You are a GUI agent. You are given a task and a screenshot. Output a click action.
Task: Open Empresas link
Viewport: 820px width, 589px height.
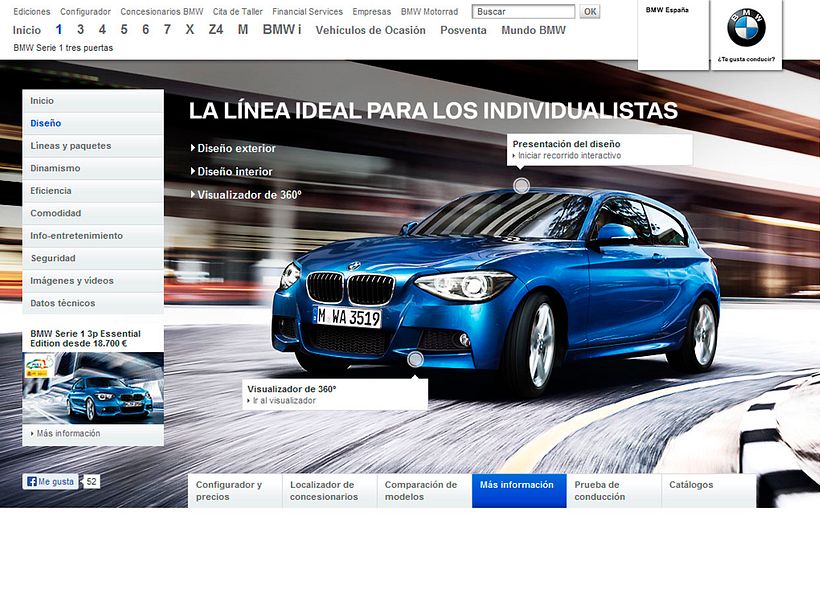pos(371,12)
